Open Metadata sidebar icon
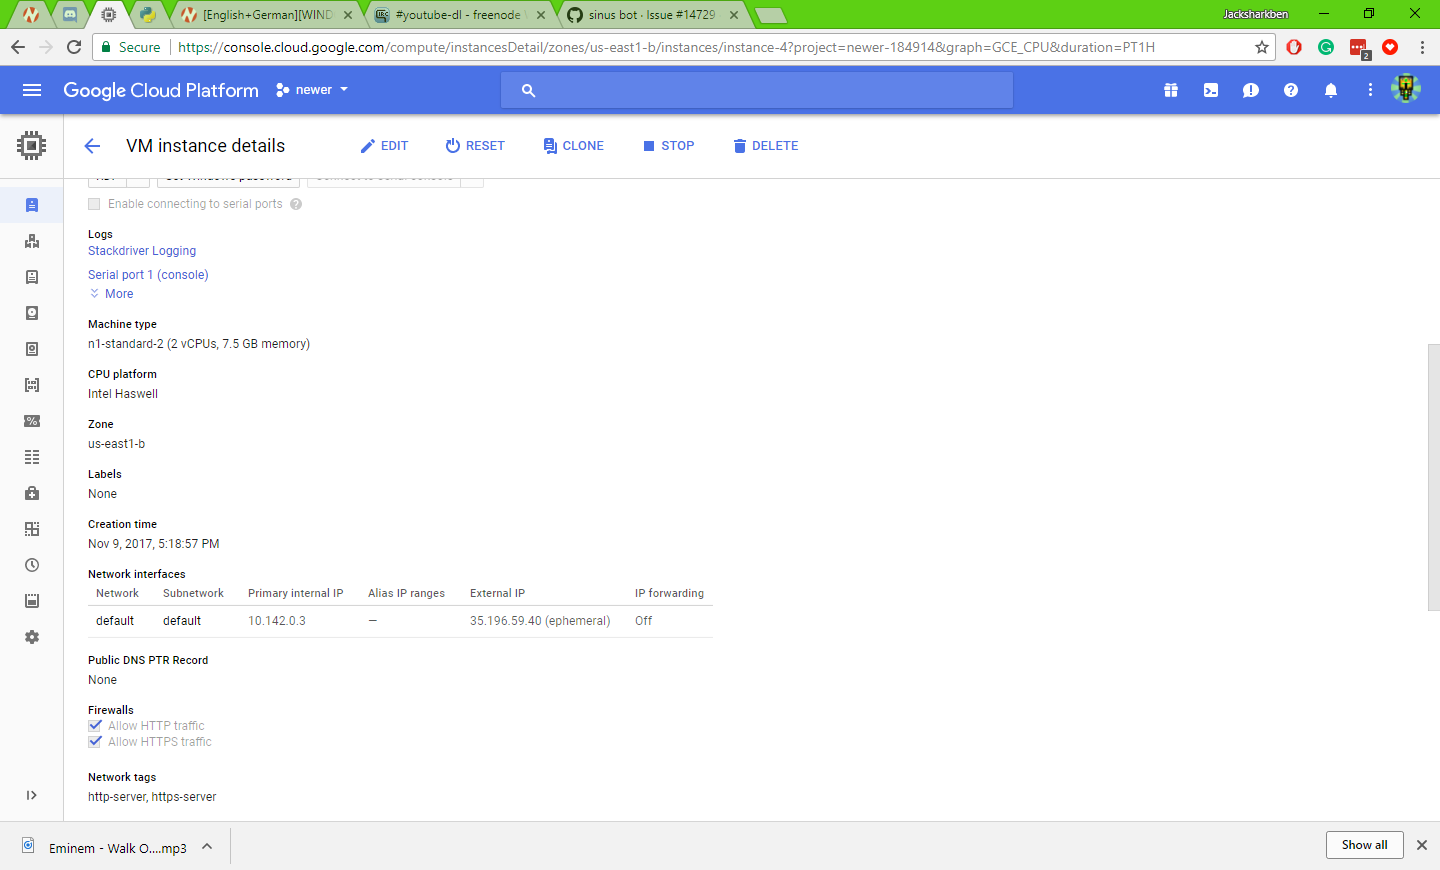This screenshot has height=870, width=1440. click(x=32, y=457)
